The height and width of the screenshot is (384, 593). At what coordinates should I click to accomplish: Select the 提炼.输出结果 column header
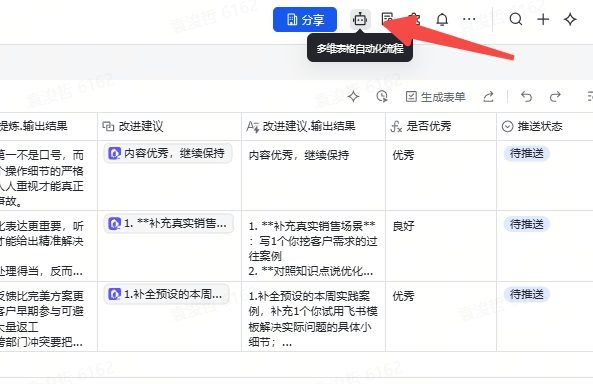48,126
